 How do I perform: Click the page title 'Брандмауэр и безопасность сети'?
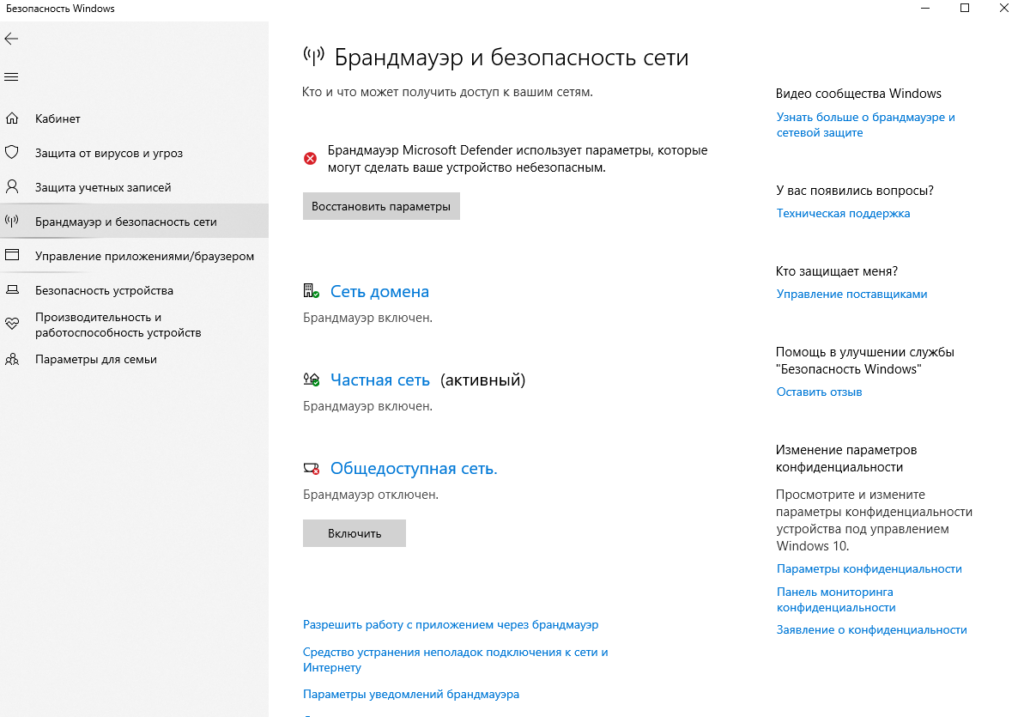point(511,57)
